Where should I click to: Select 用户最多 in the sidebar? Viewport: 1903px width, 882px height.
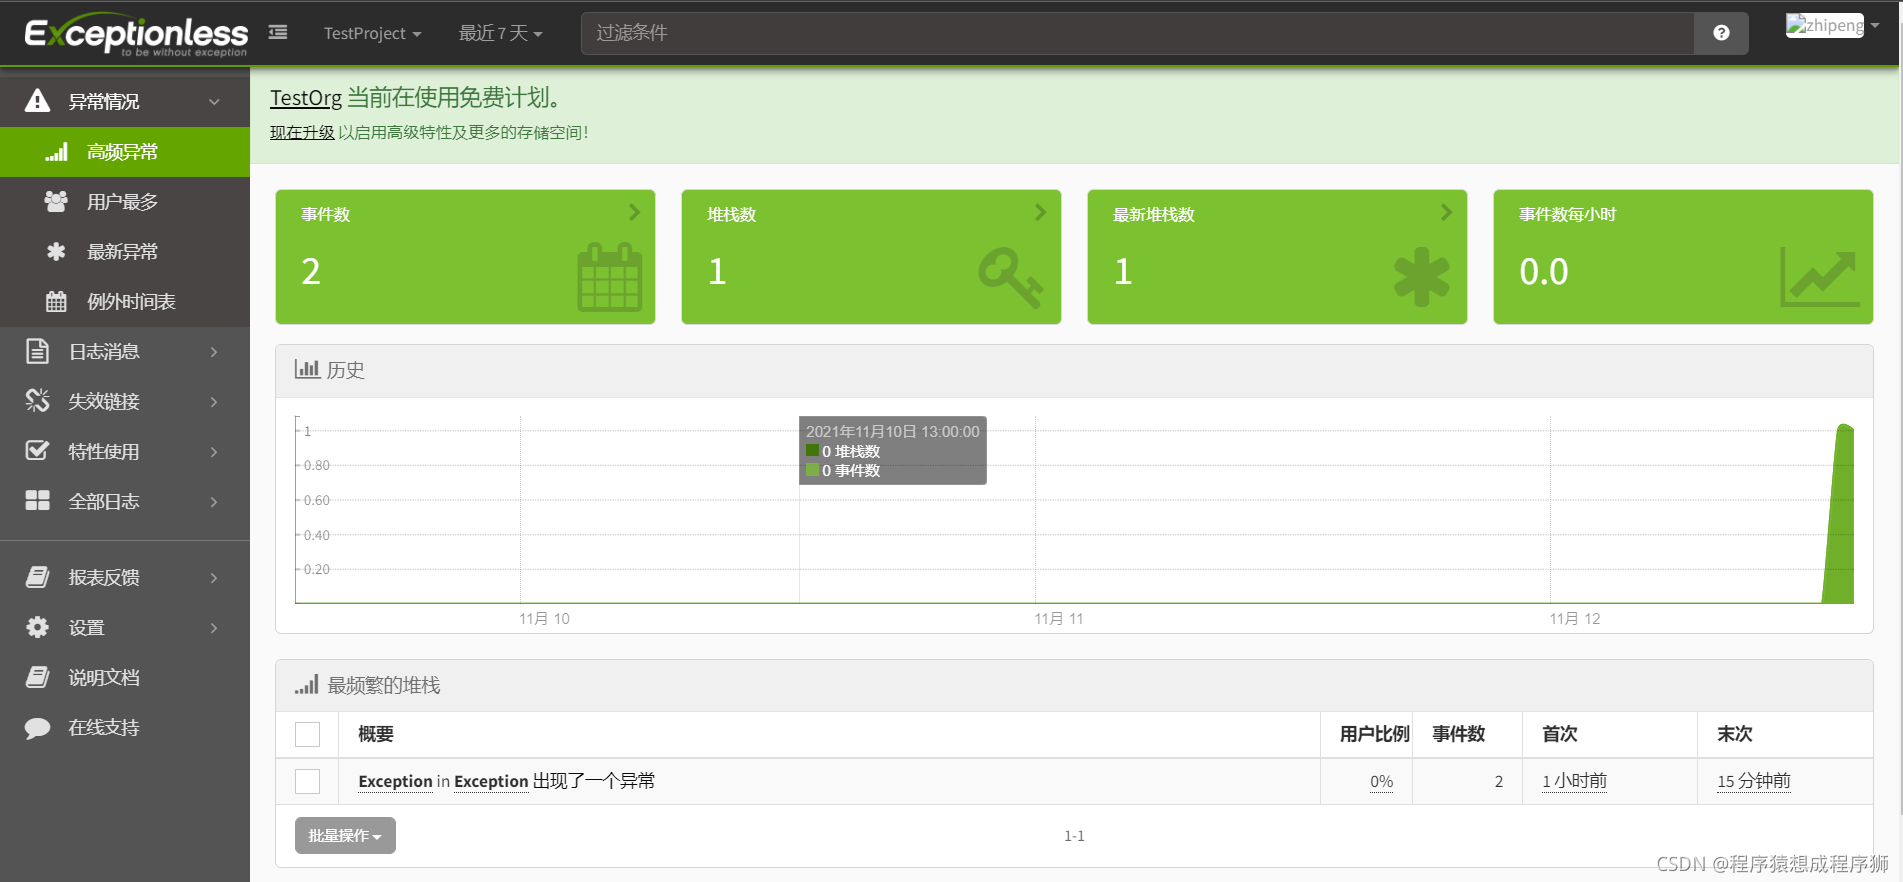coord(125,202)
